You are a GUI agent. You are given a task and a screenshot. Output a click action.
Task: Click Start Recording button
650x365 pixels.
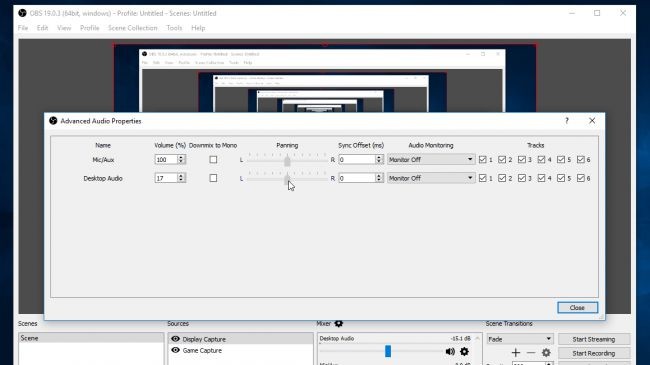(x=594, y=353)
